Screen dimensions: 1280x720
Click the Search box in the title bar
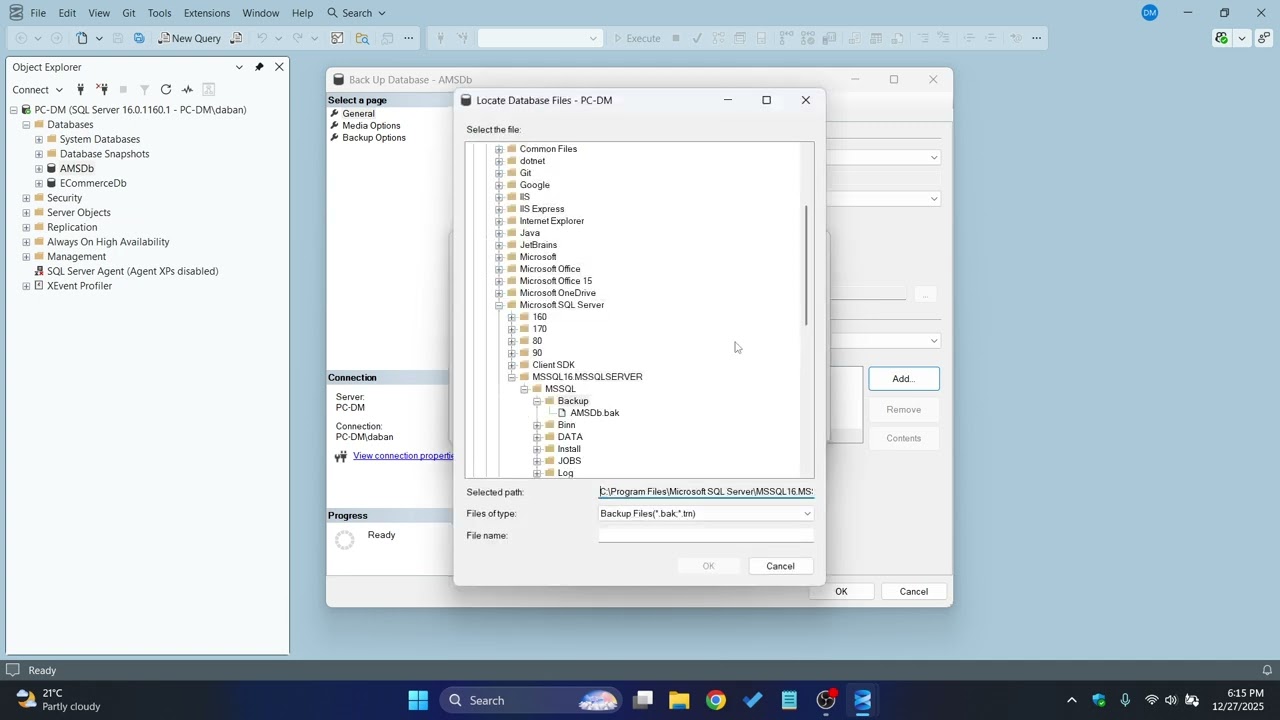[x=356, y=13]
